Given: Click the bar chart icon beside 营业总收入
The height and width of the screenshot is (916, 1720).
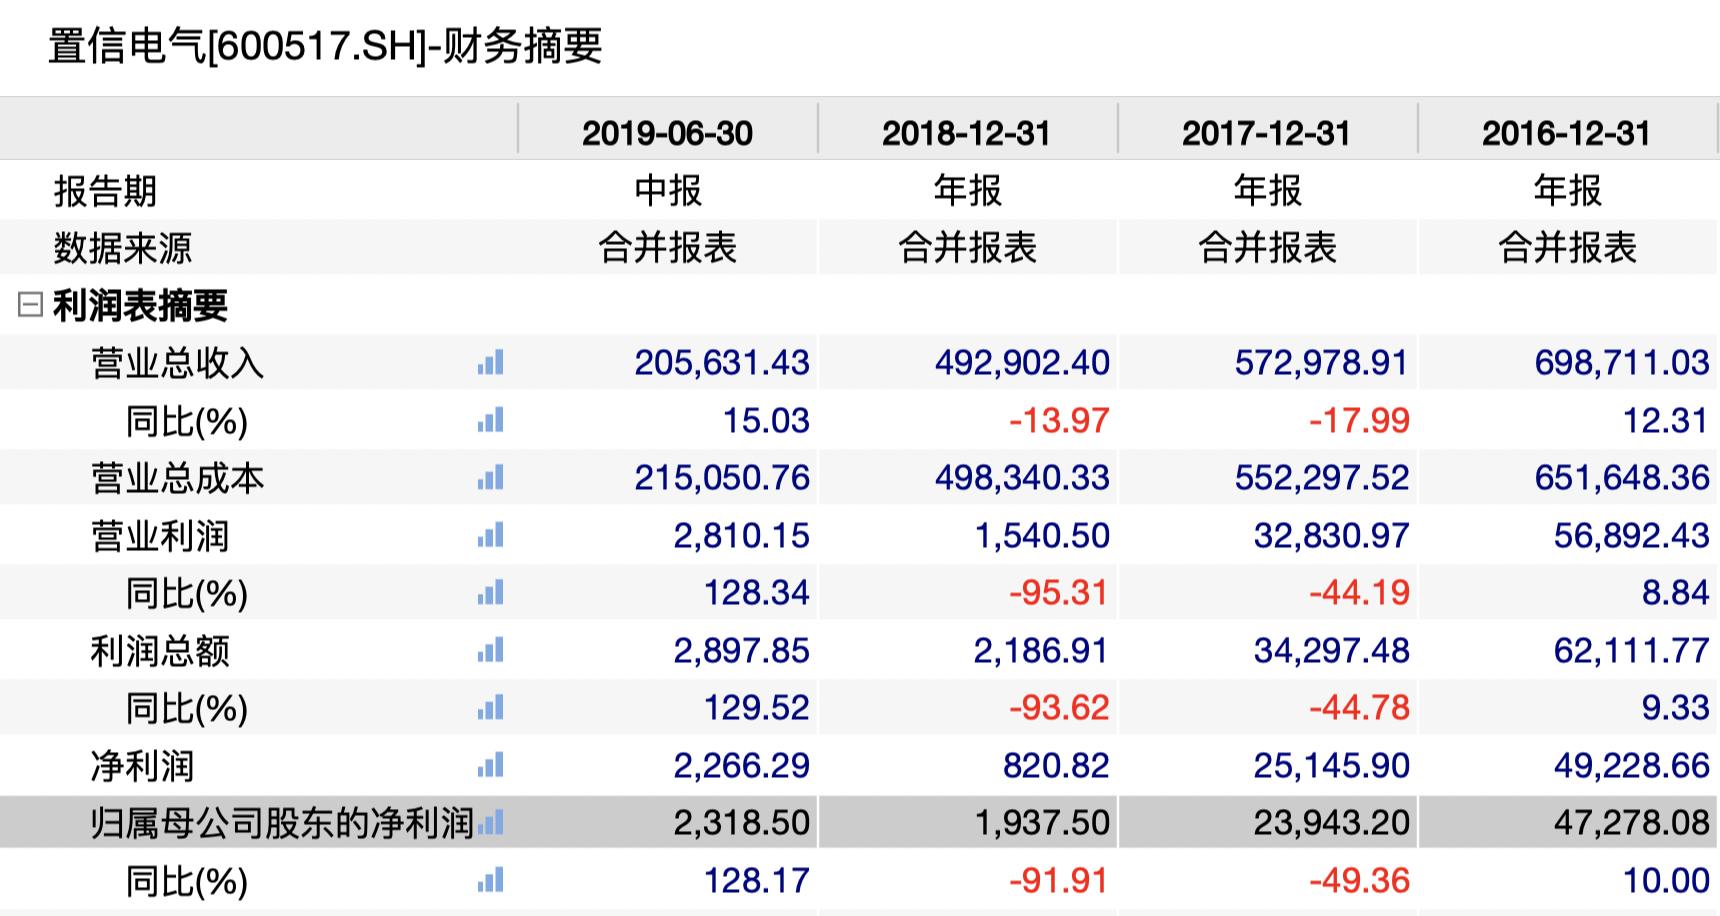Looking at the screenshot, I should [x=490, y=364].
